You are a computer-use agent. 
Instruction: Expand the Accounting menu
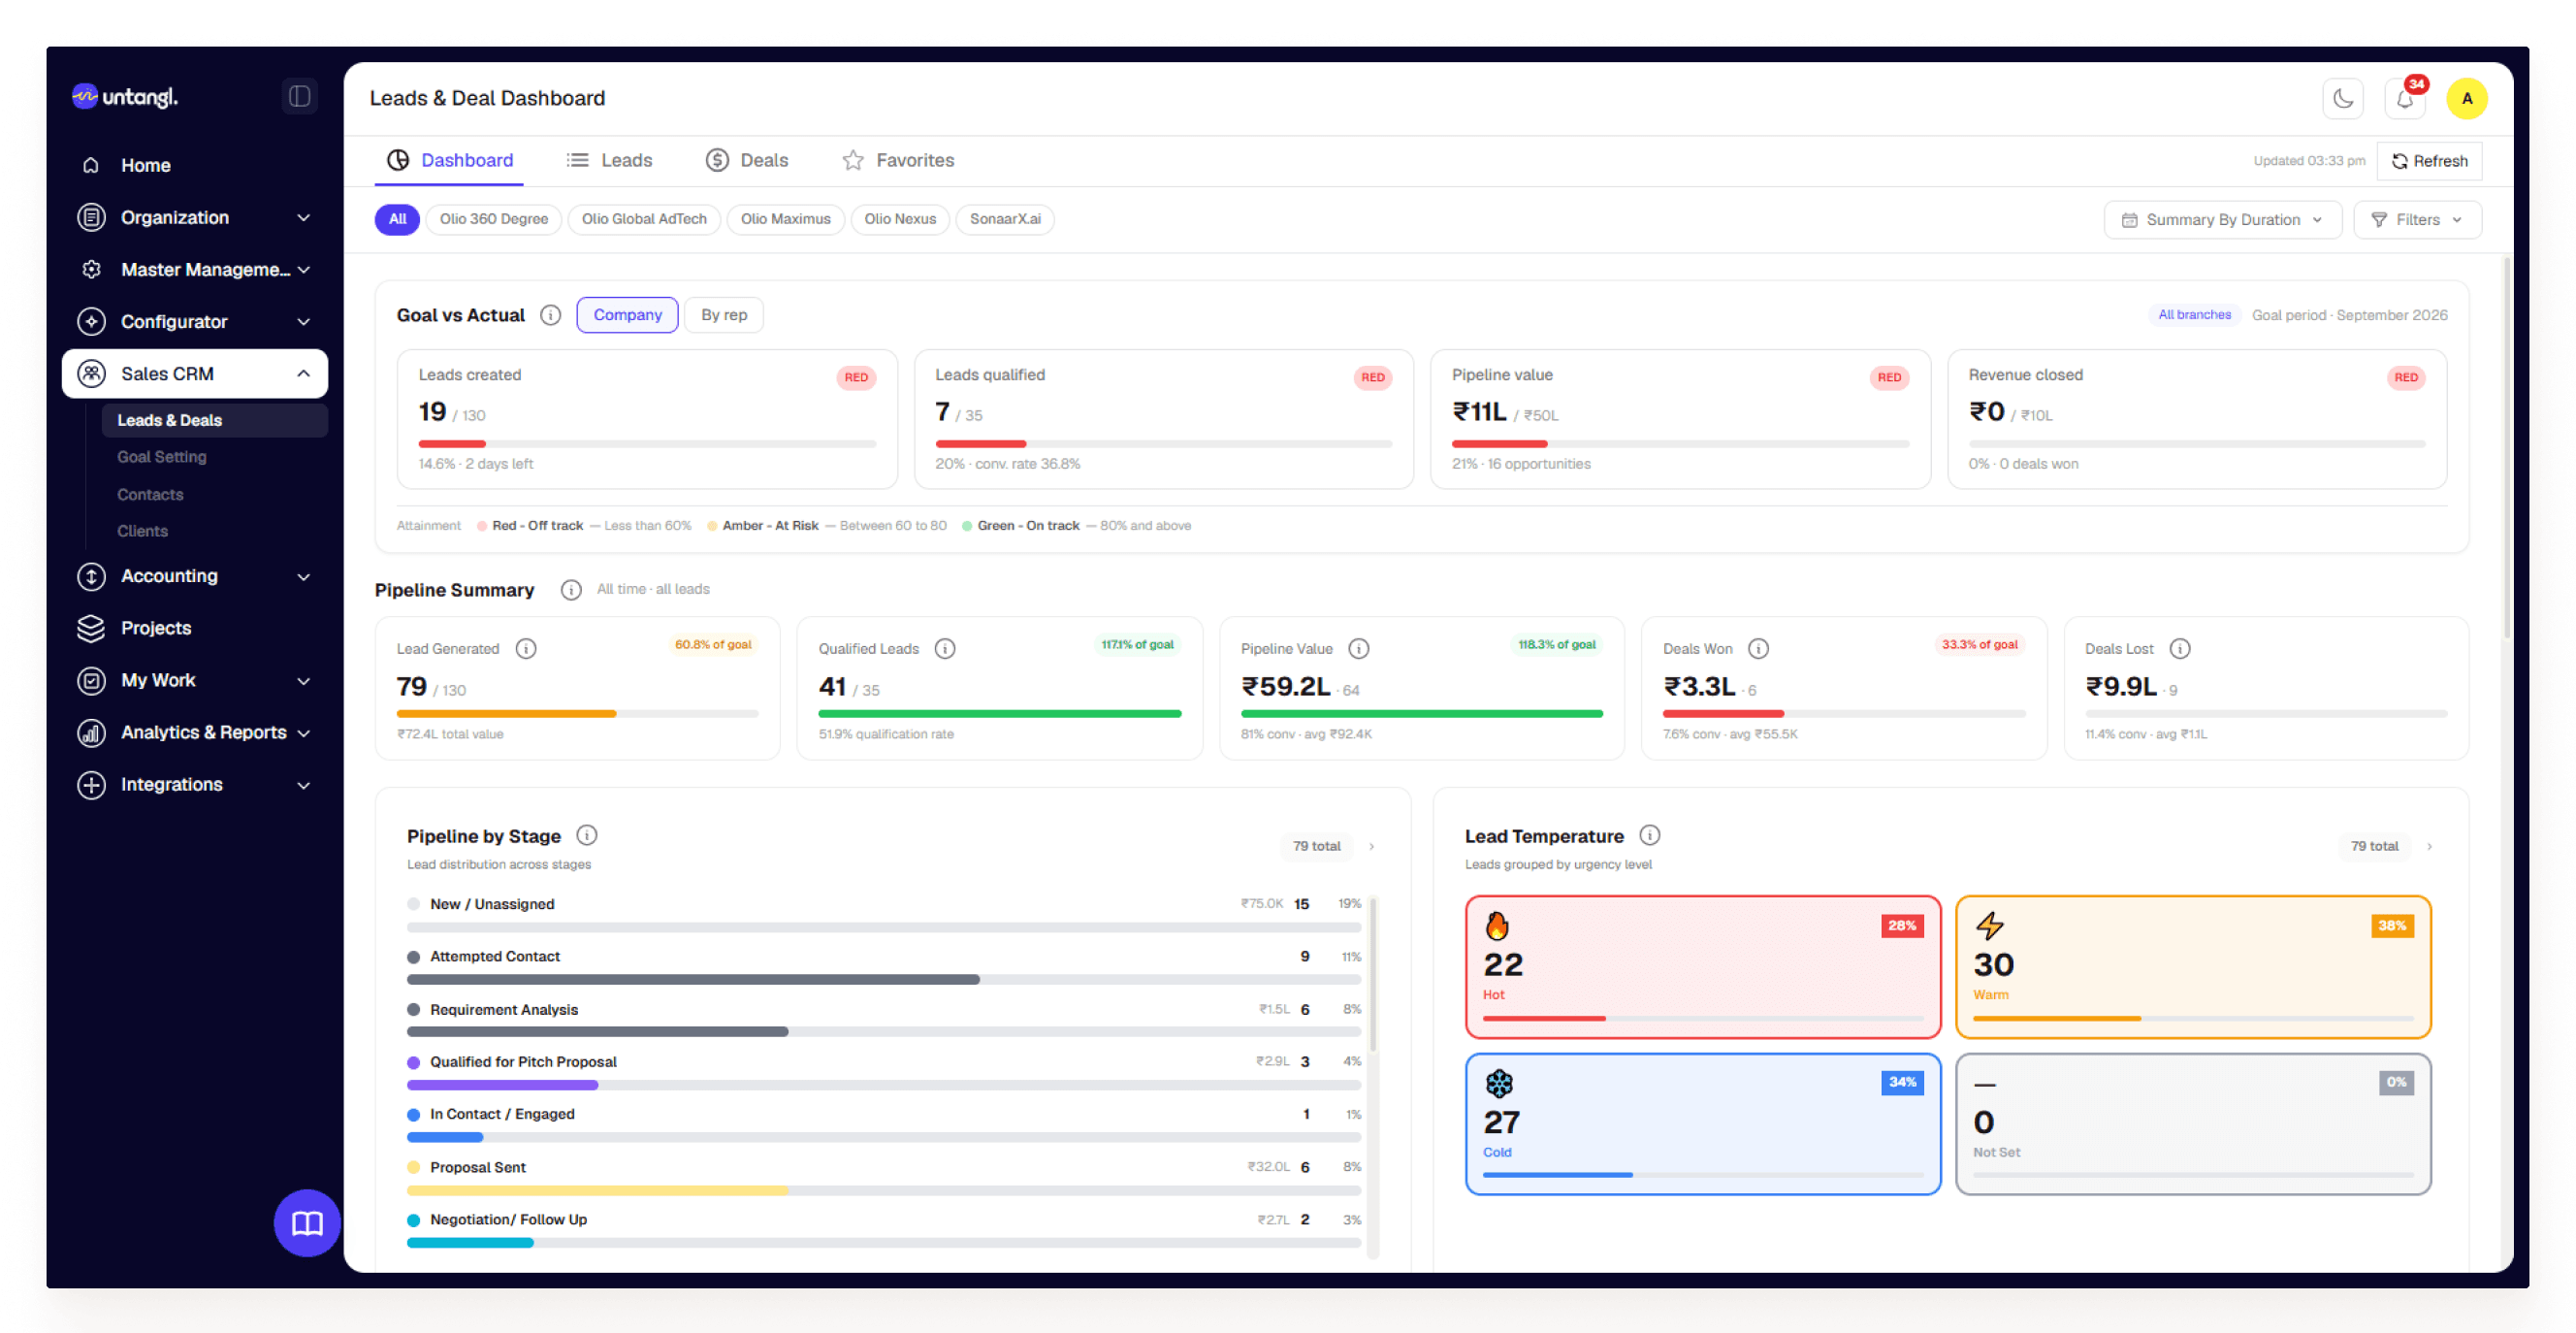(195, 576)
